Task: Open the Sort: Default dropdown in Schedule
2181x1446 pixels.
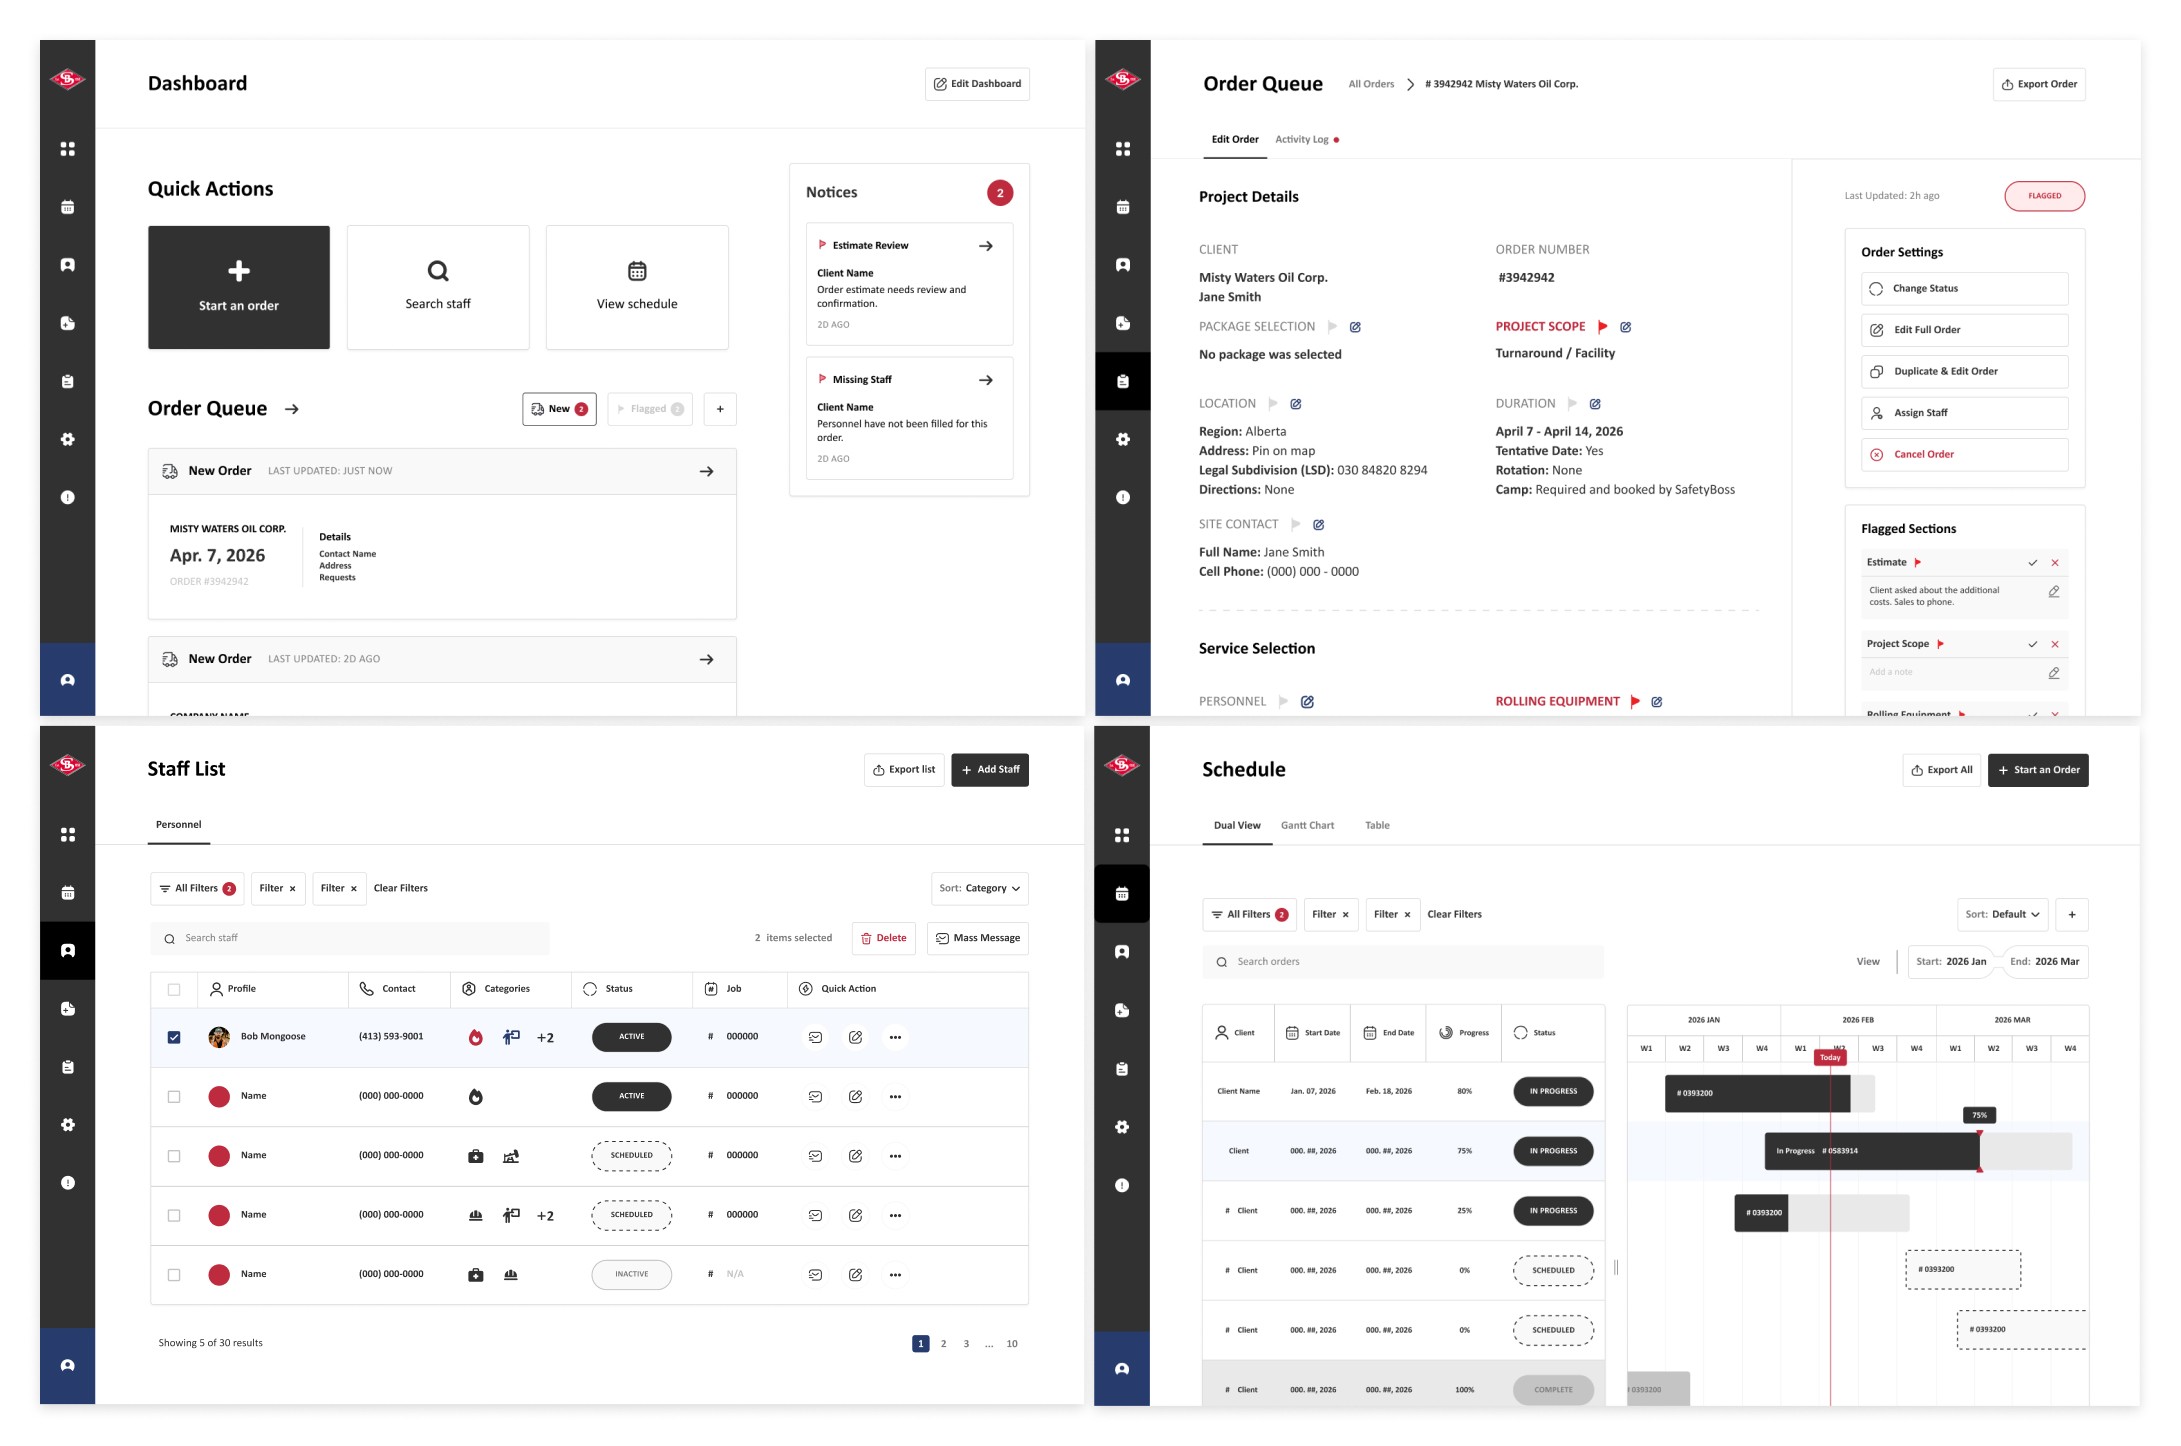Action: [2002, 914]
